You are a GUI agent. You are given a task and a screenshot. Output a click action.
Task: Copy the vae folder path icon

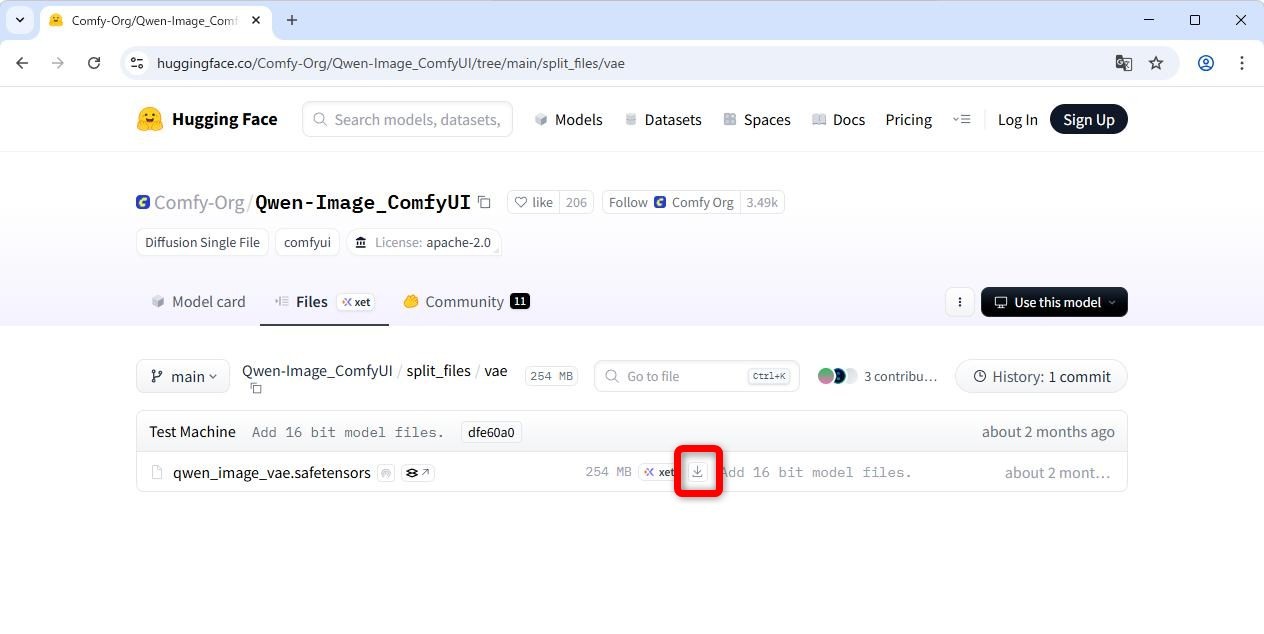(256, 388)
